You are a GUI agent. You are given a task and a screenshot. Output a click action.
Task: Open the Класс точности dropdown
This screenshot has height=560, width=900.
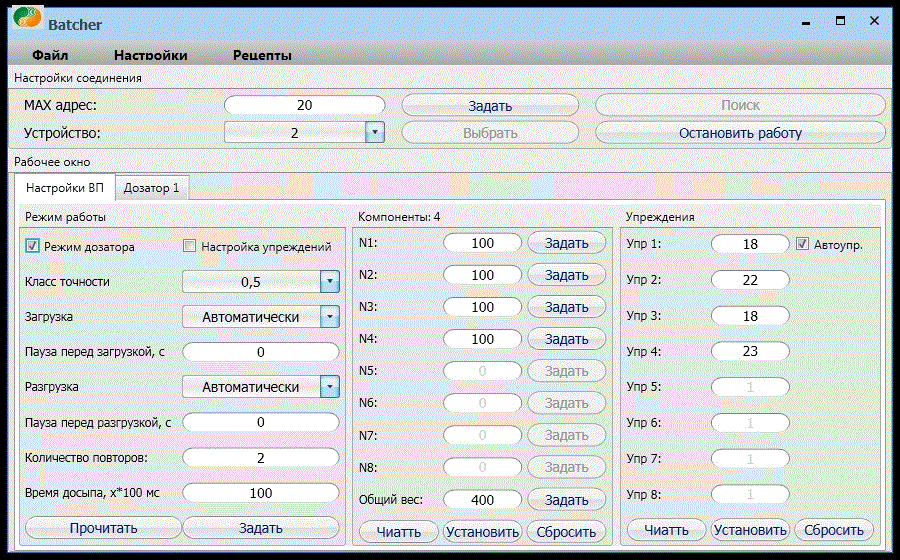point(330,282)
